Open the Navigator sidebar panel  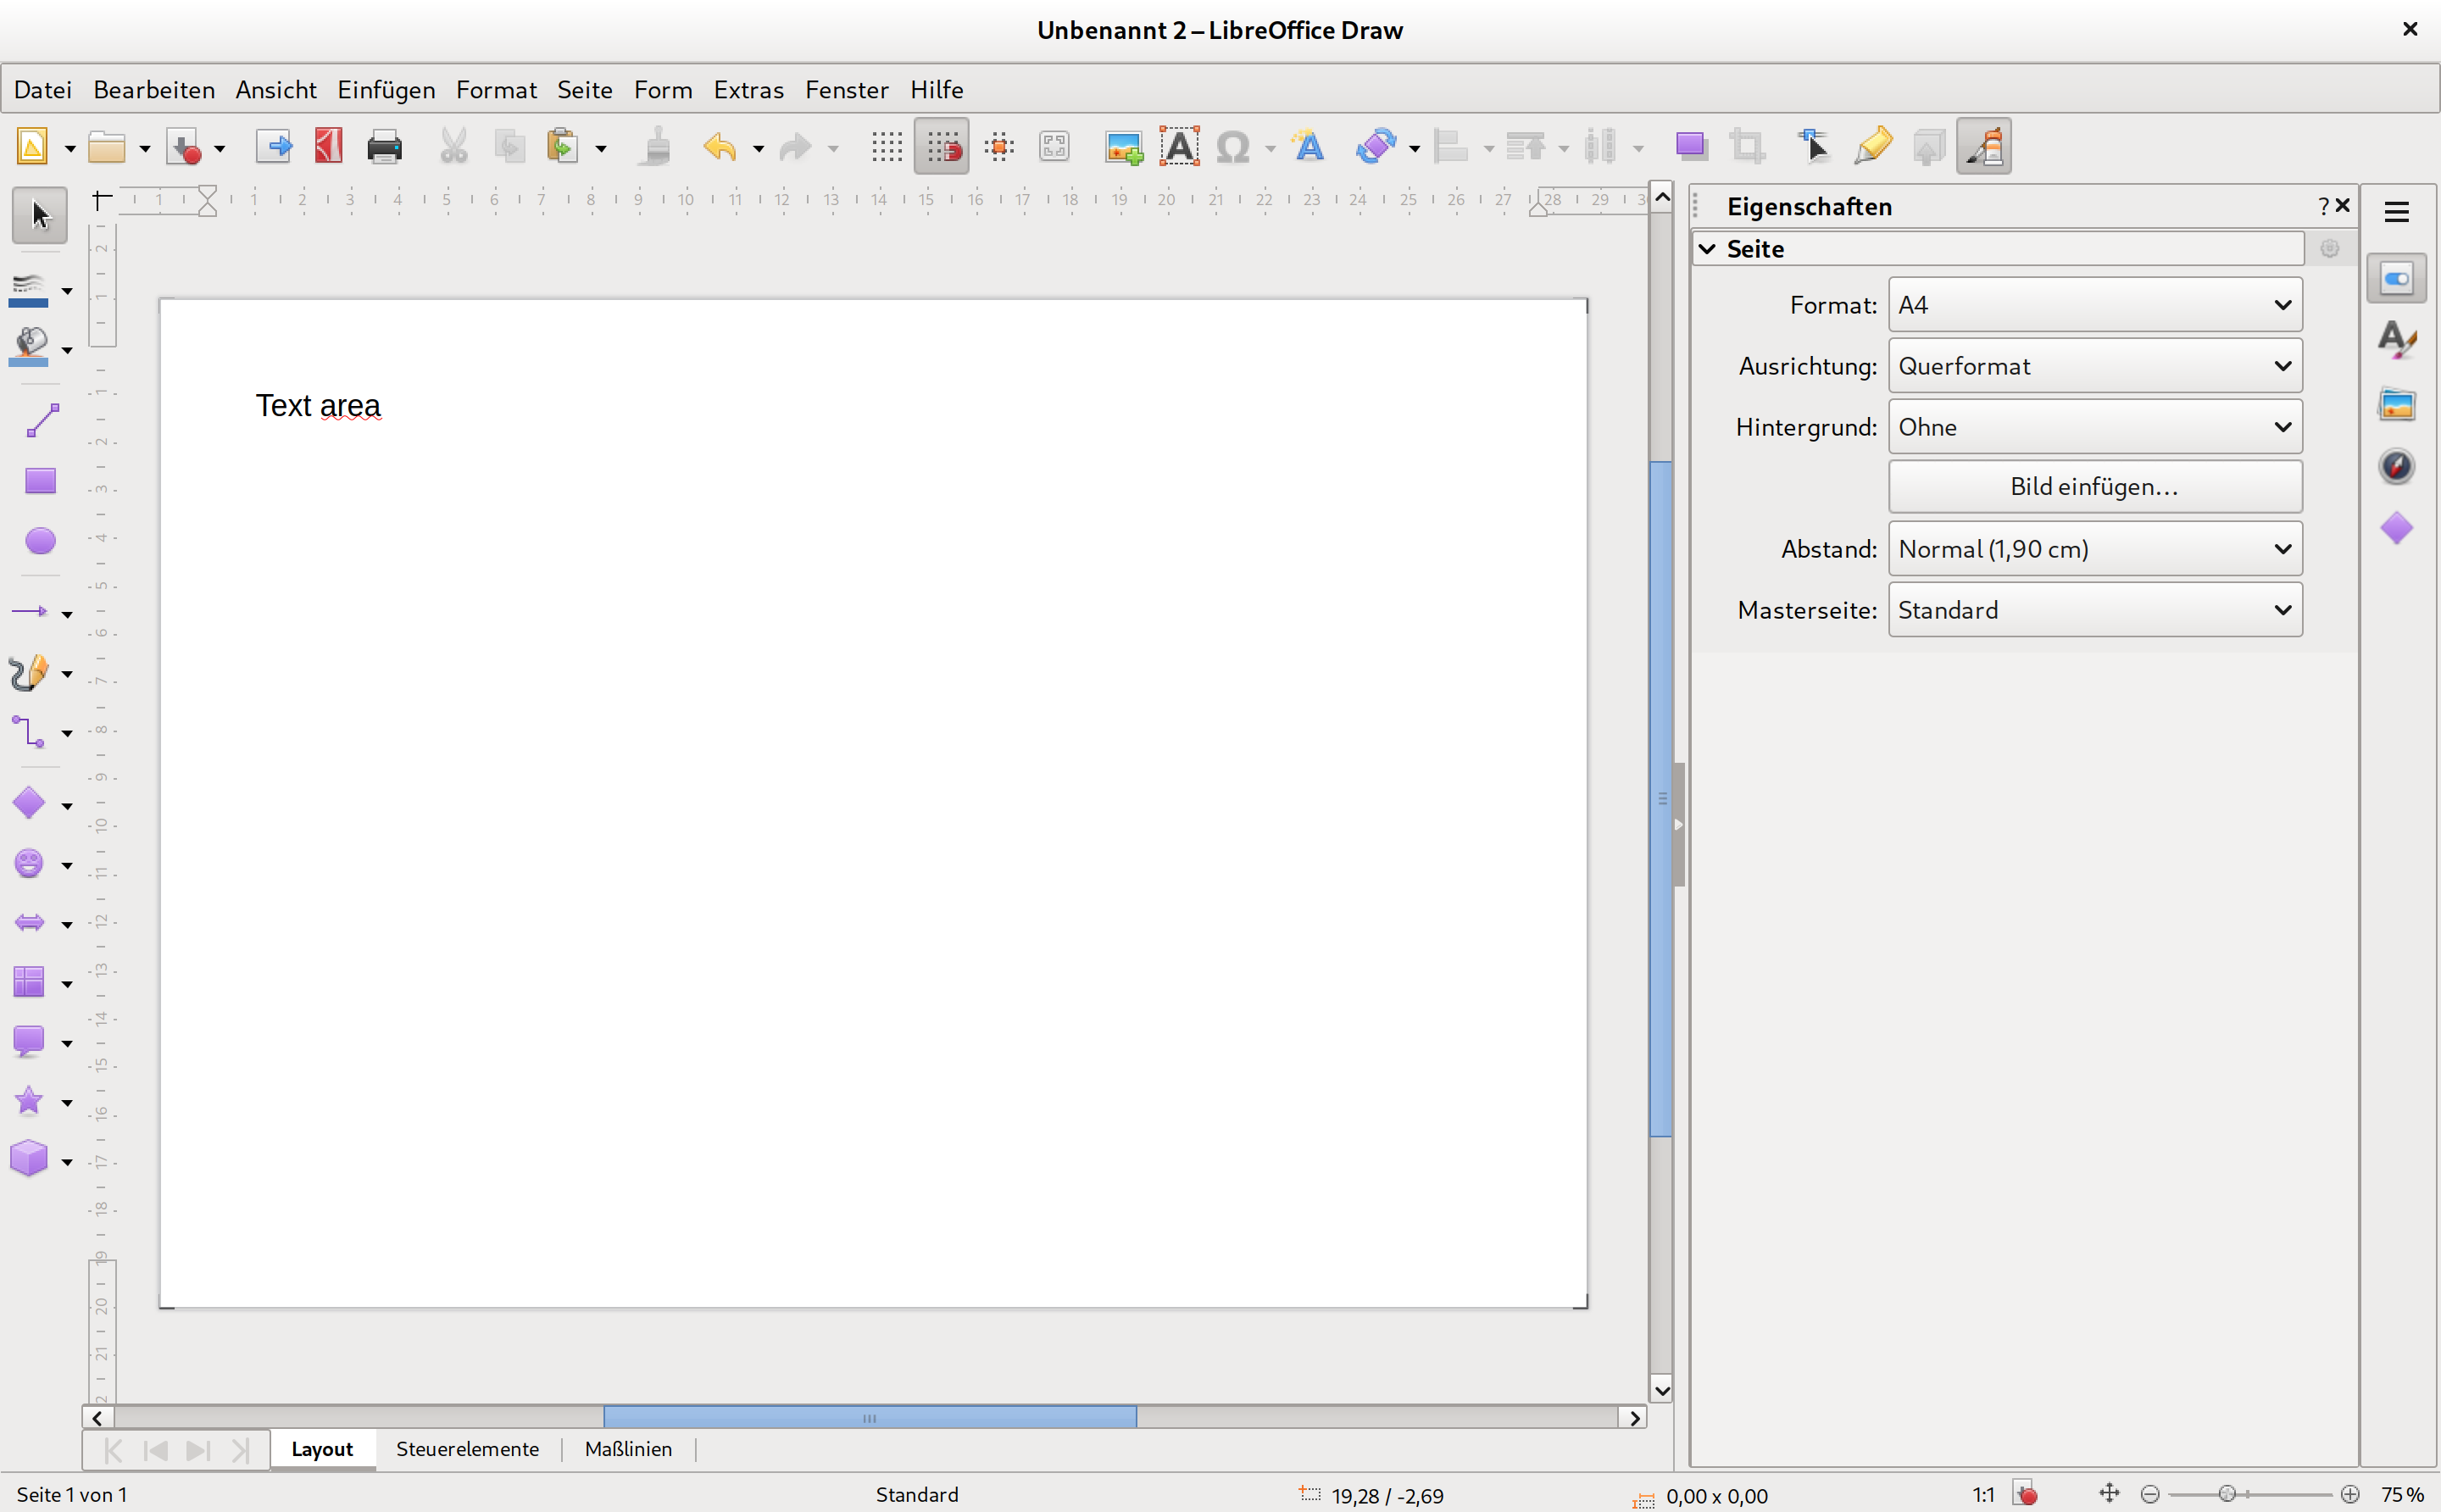tap(2396, 466)
